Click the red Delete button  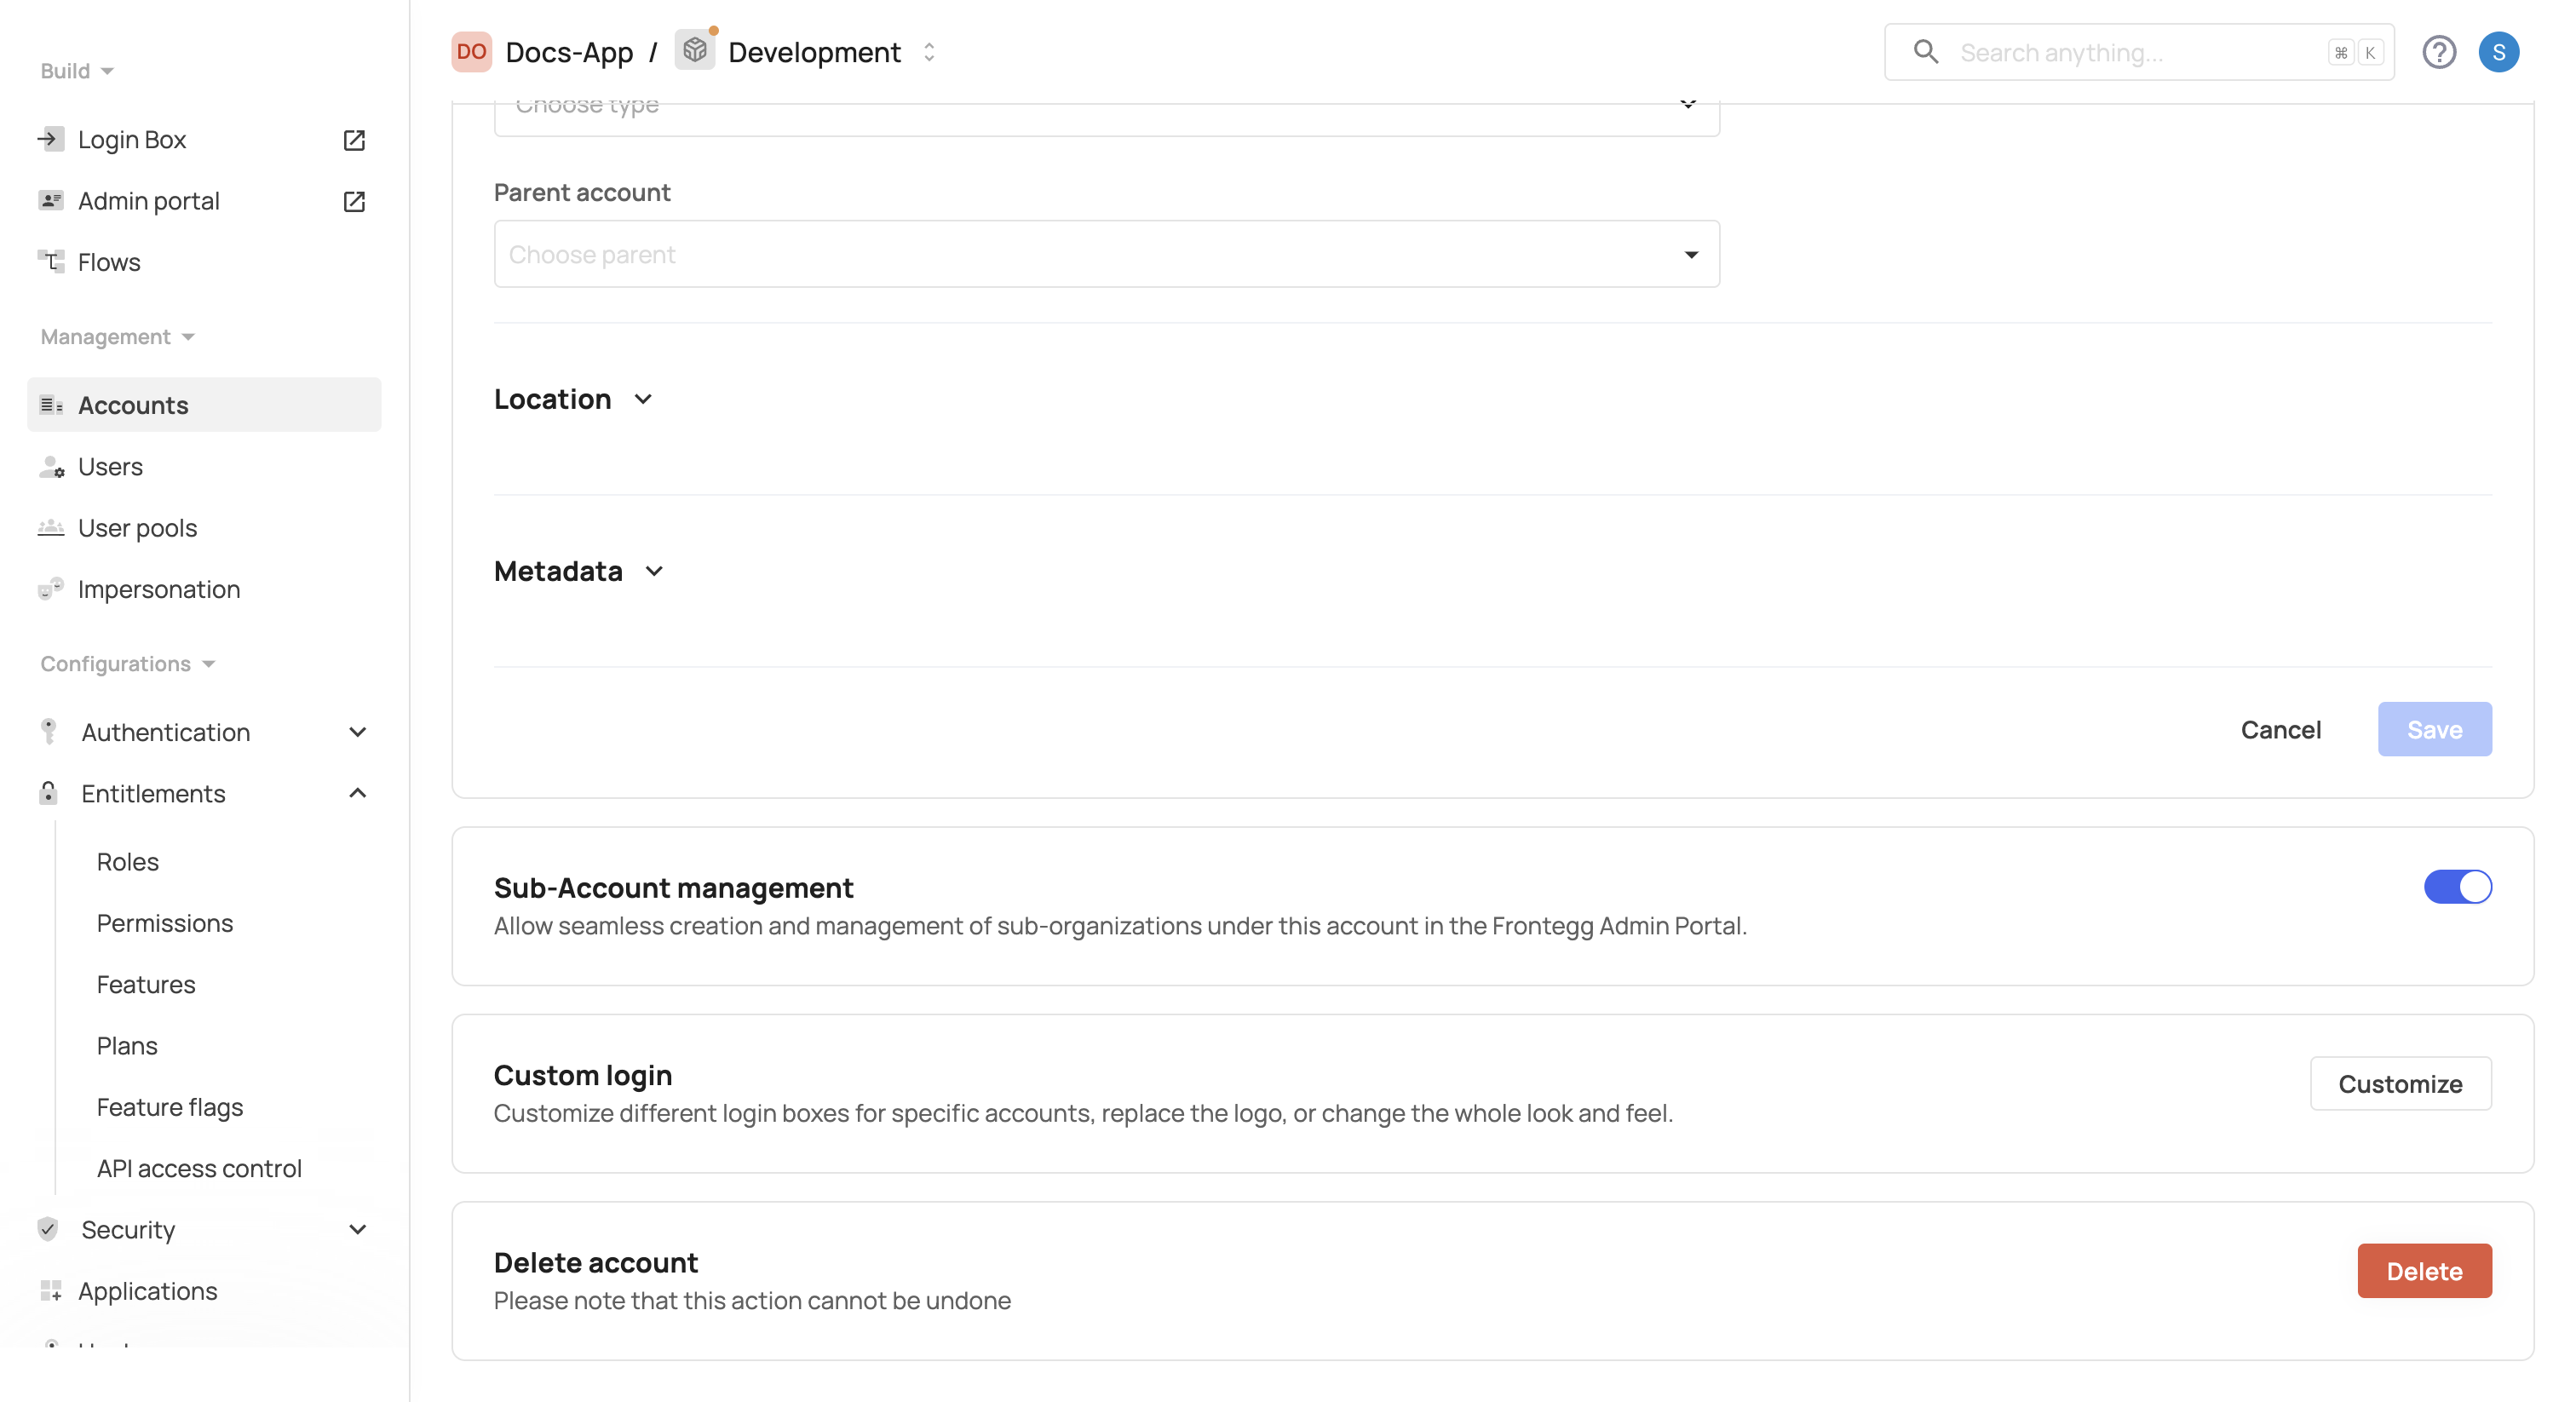coord(2423,1270)
